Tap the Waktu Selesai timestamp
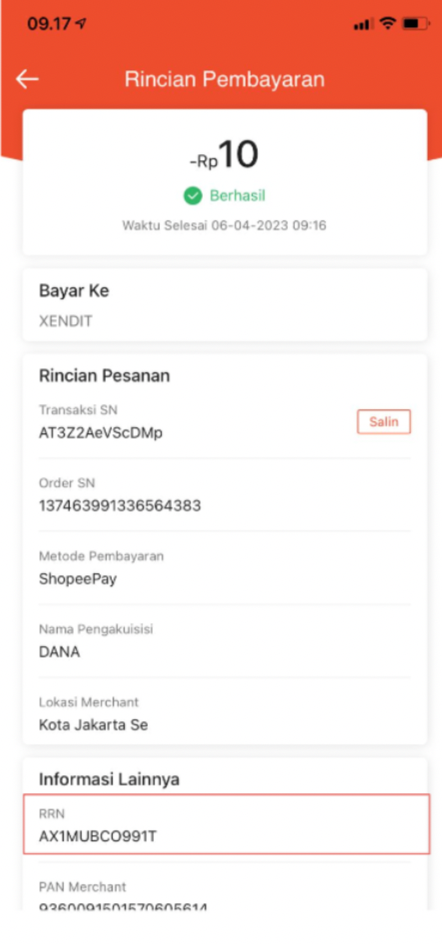442x944 pixels. click(x=225, y=226)
